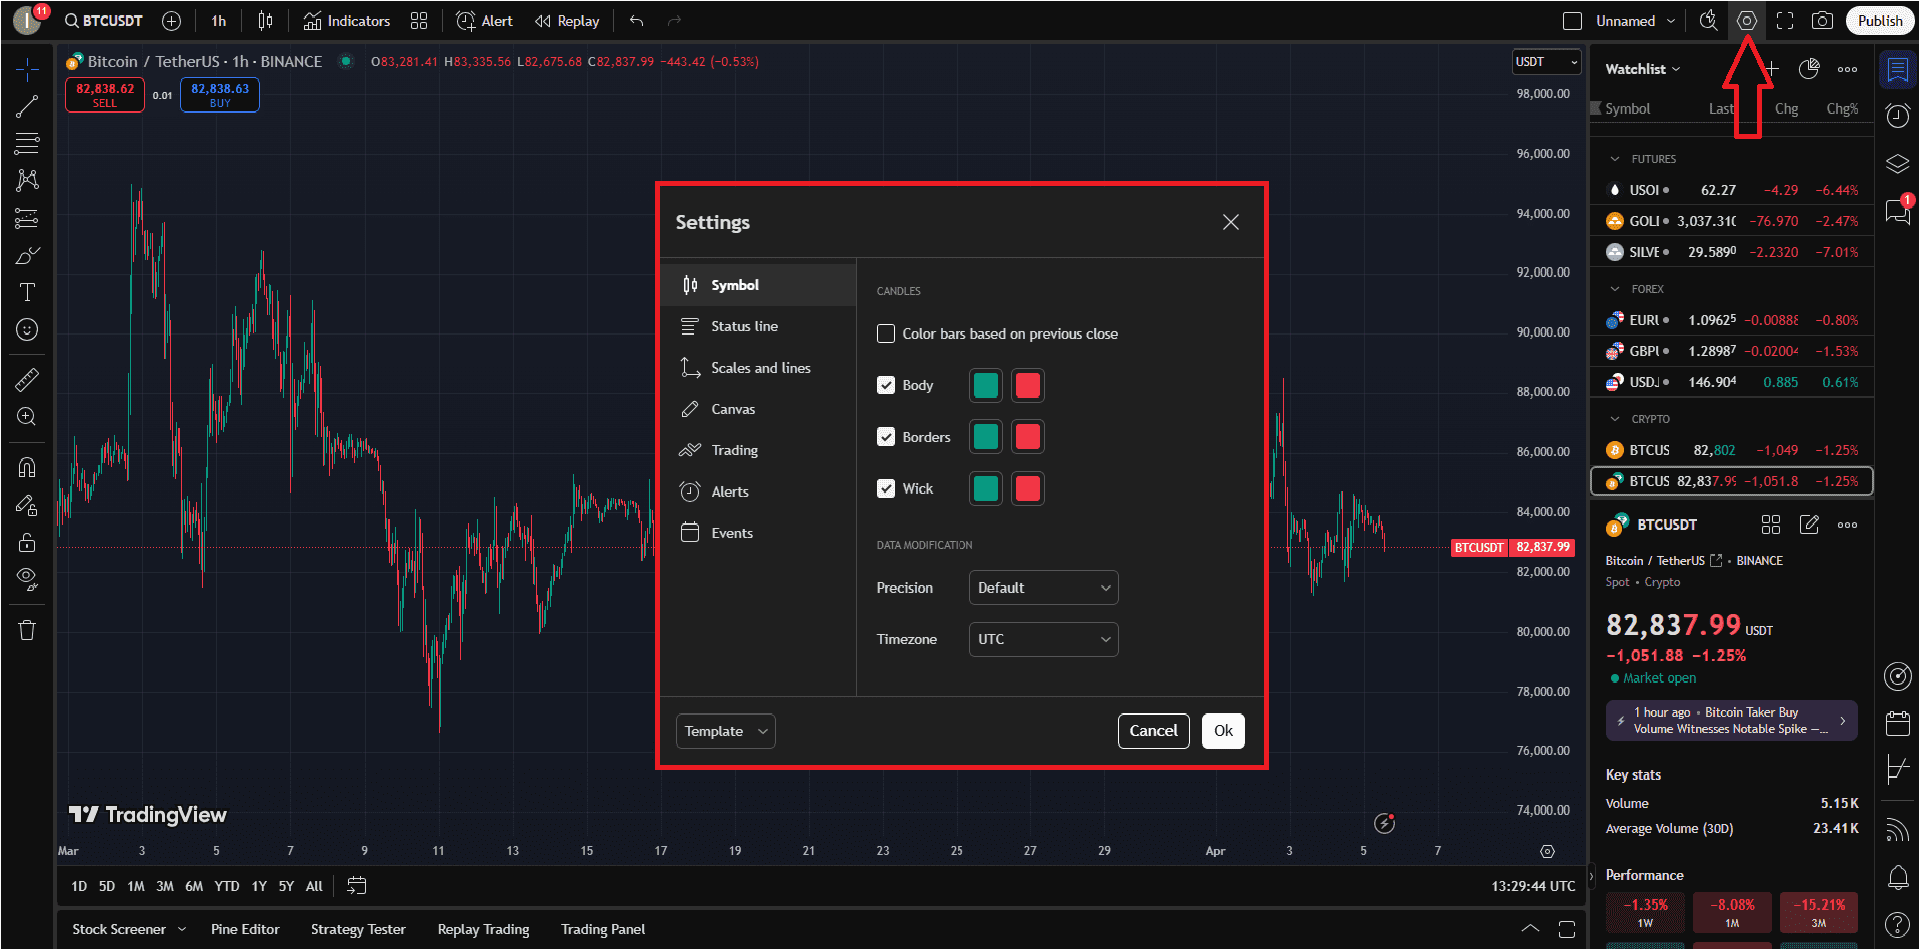Toggle hide all drawings eye icon

coord(27,579)
